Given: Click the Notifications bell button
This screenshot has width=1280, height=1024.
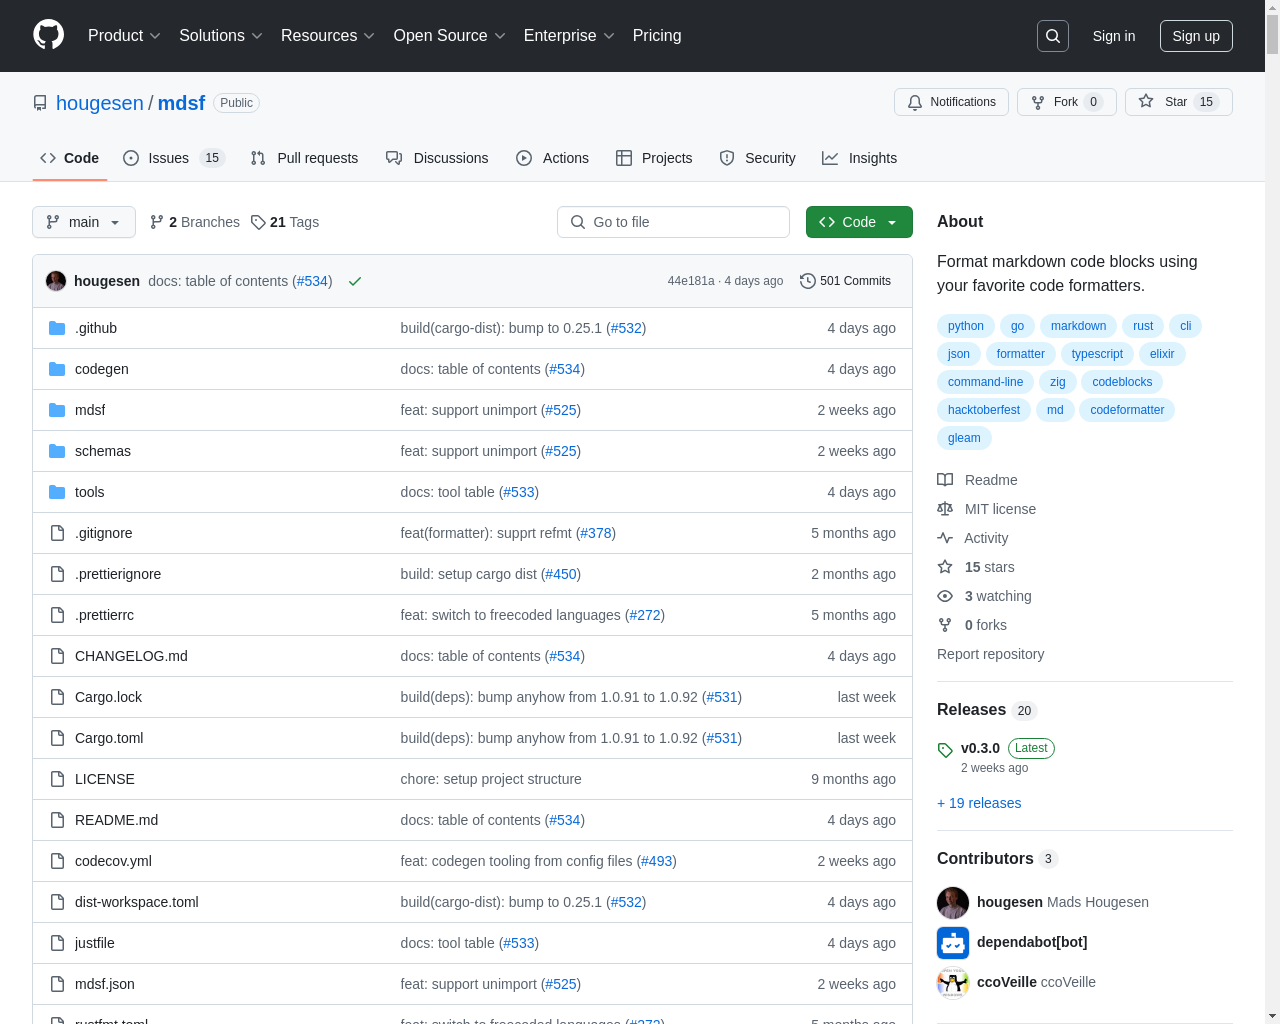Looking at the screenshot, I should coord(951,102).
